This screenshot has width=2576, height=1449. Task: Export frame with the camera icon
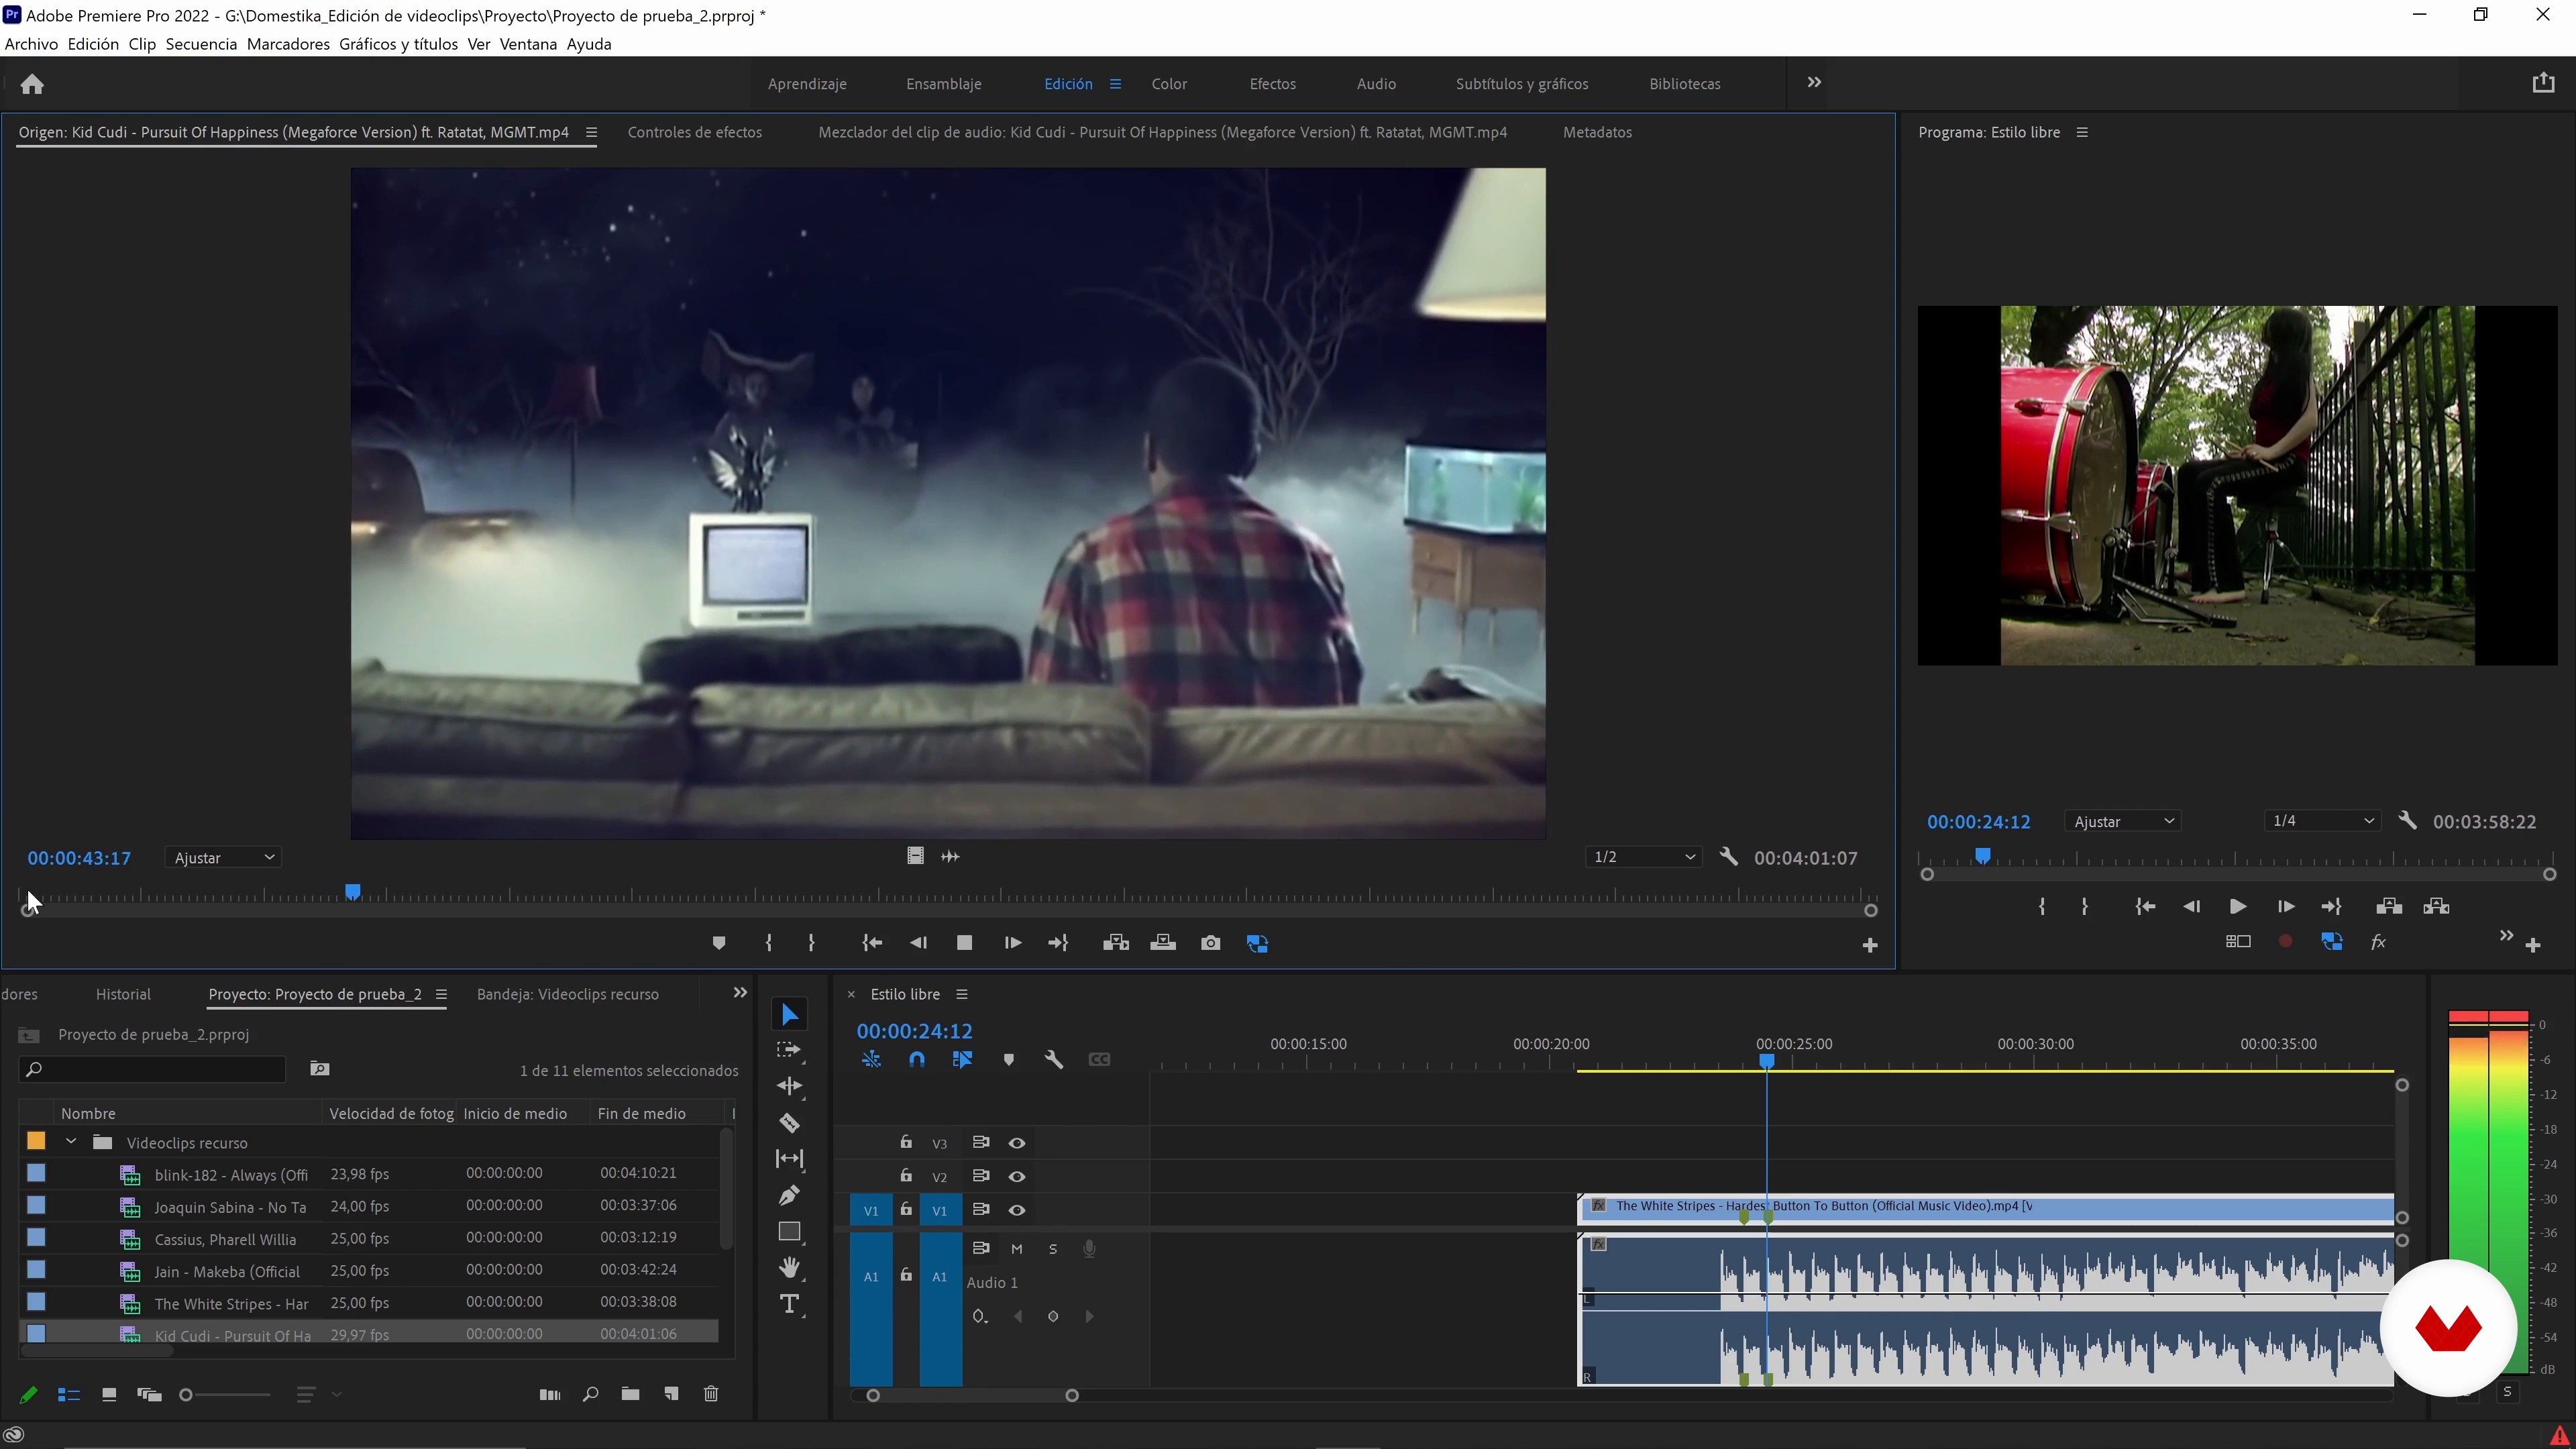pos(1210,943)
